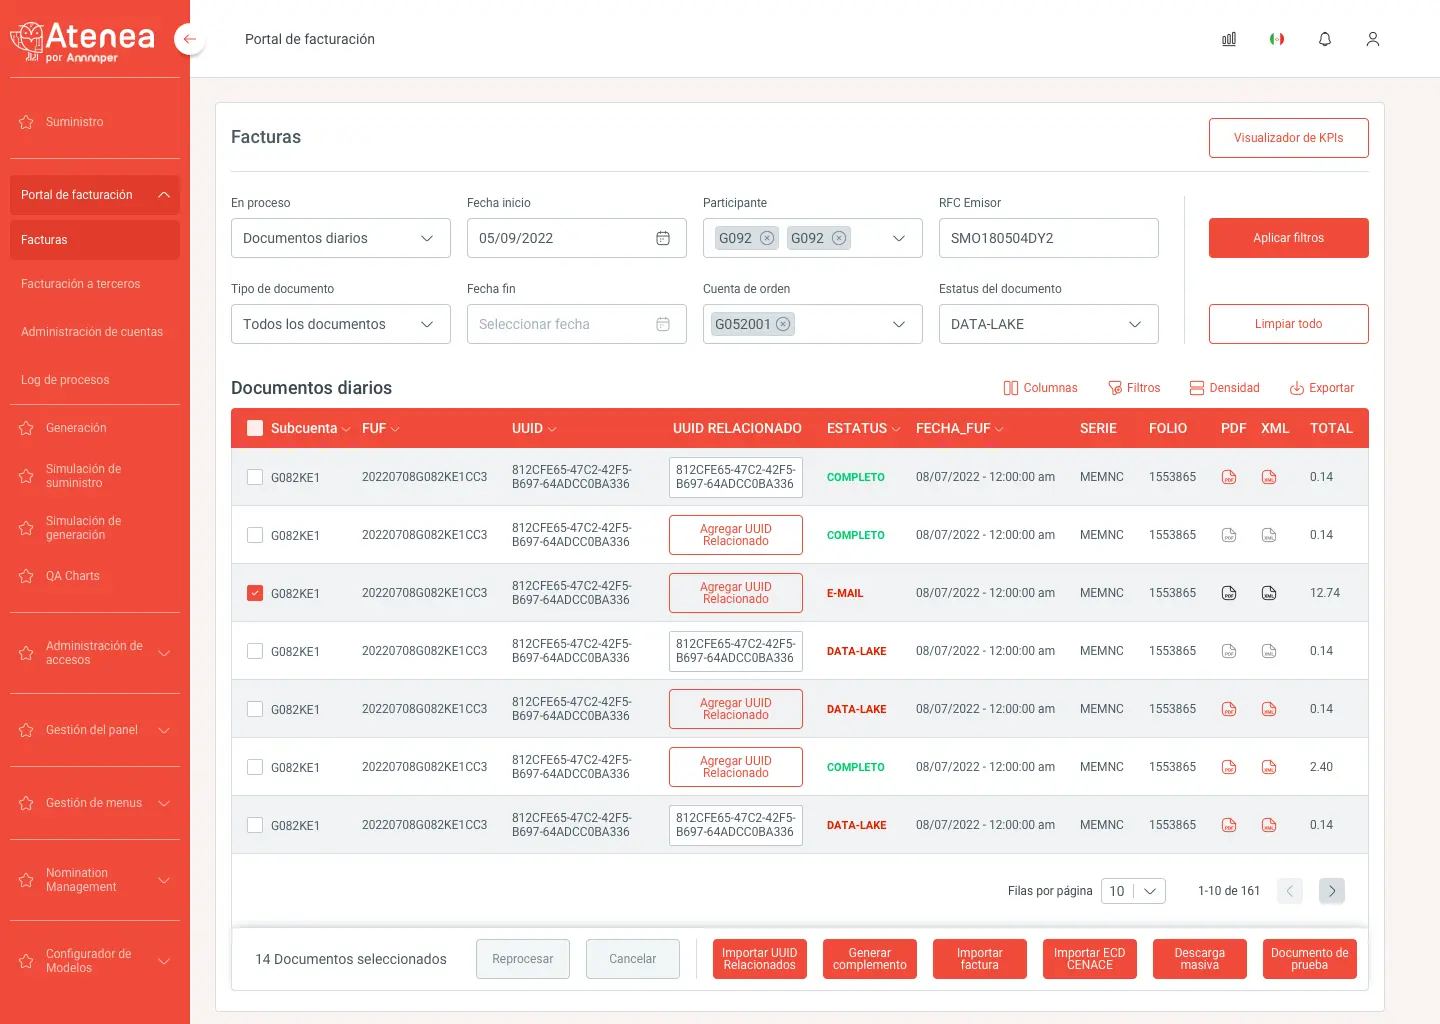Download XML of the E-MAIL status row
Viewport: 1440px width, 1024px height.
point(1269,593)
